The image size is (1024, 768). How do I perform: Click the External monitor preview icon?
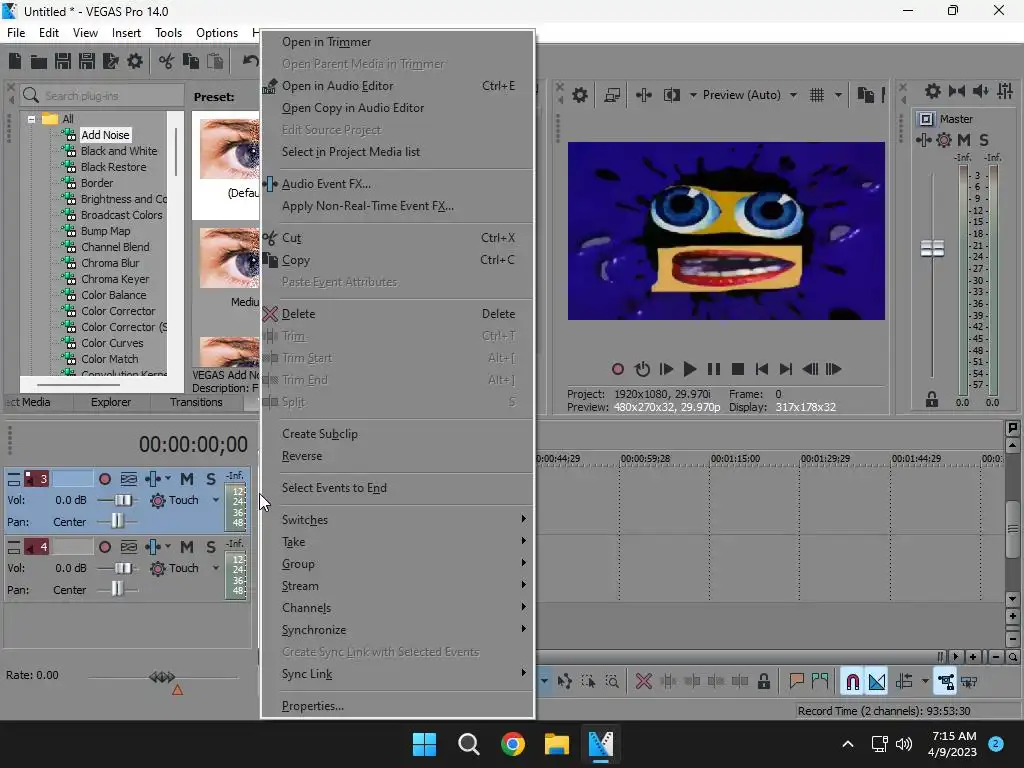[x=612, y=95]
